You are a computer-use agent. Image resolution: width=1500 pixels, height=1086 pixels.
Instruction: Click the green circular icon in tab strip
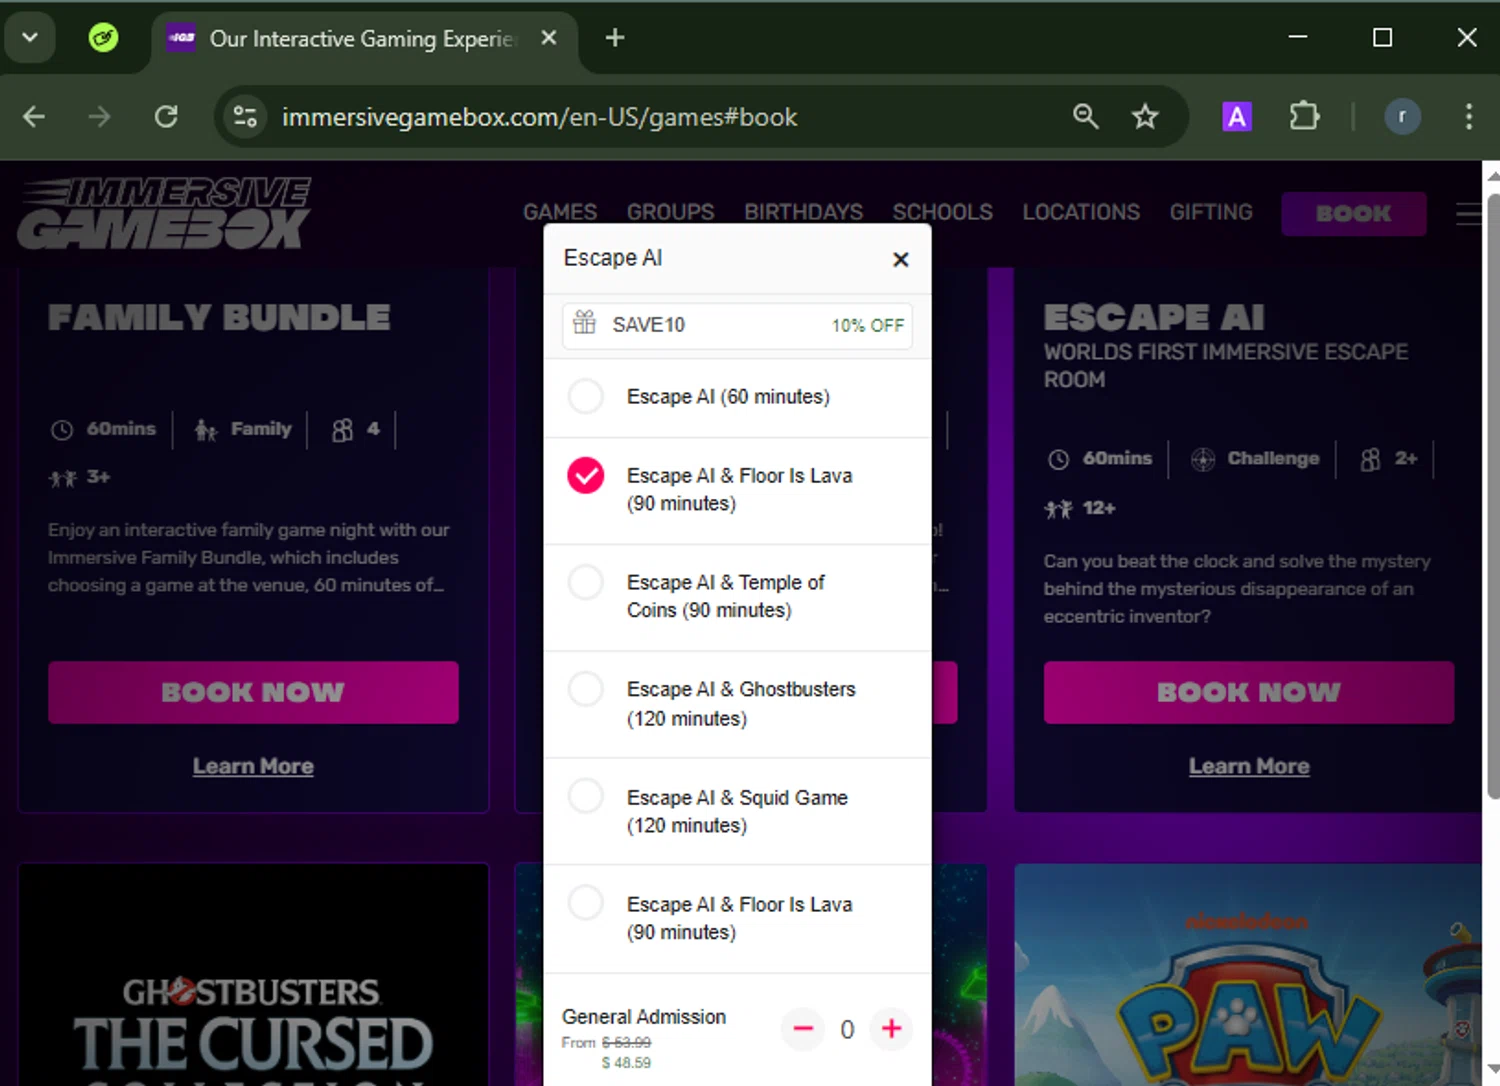tap(103, 38)
